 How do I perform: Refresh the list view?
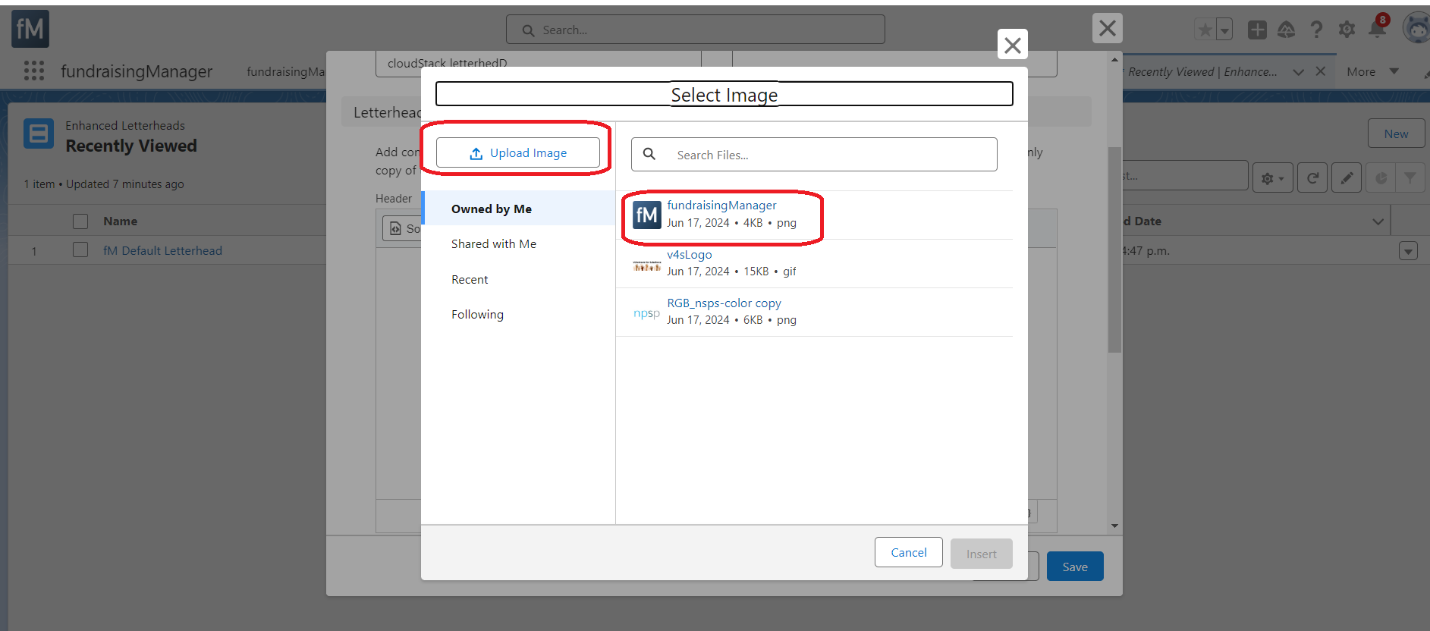[1312, 178]
